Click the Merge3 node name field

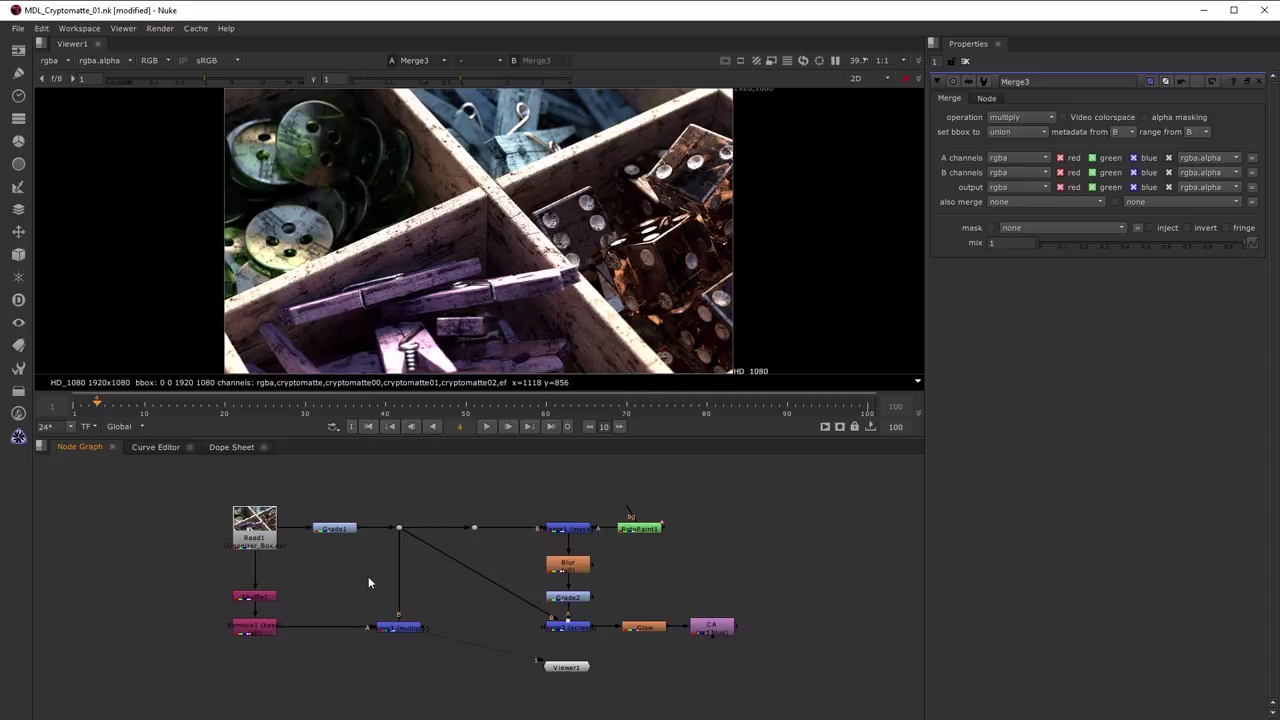1068,81
